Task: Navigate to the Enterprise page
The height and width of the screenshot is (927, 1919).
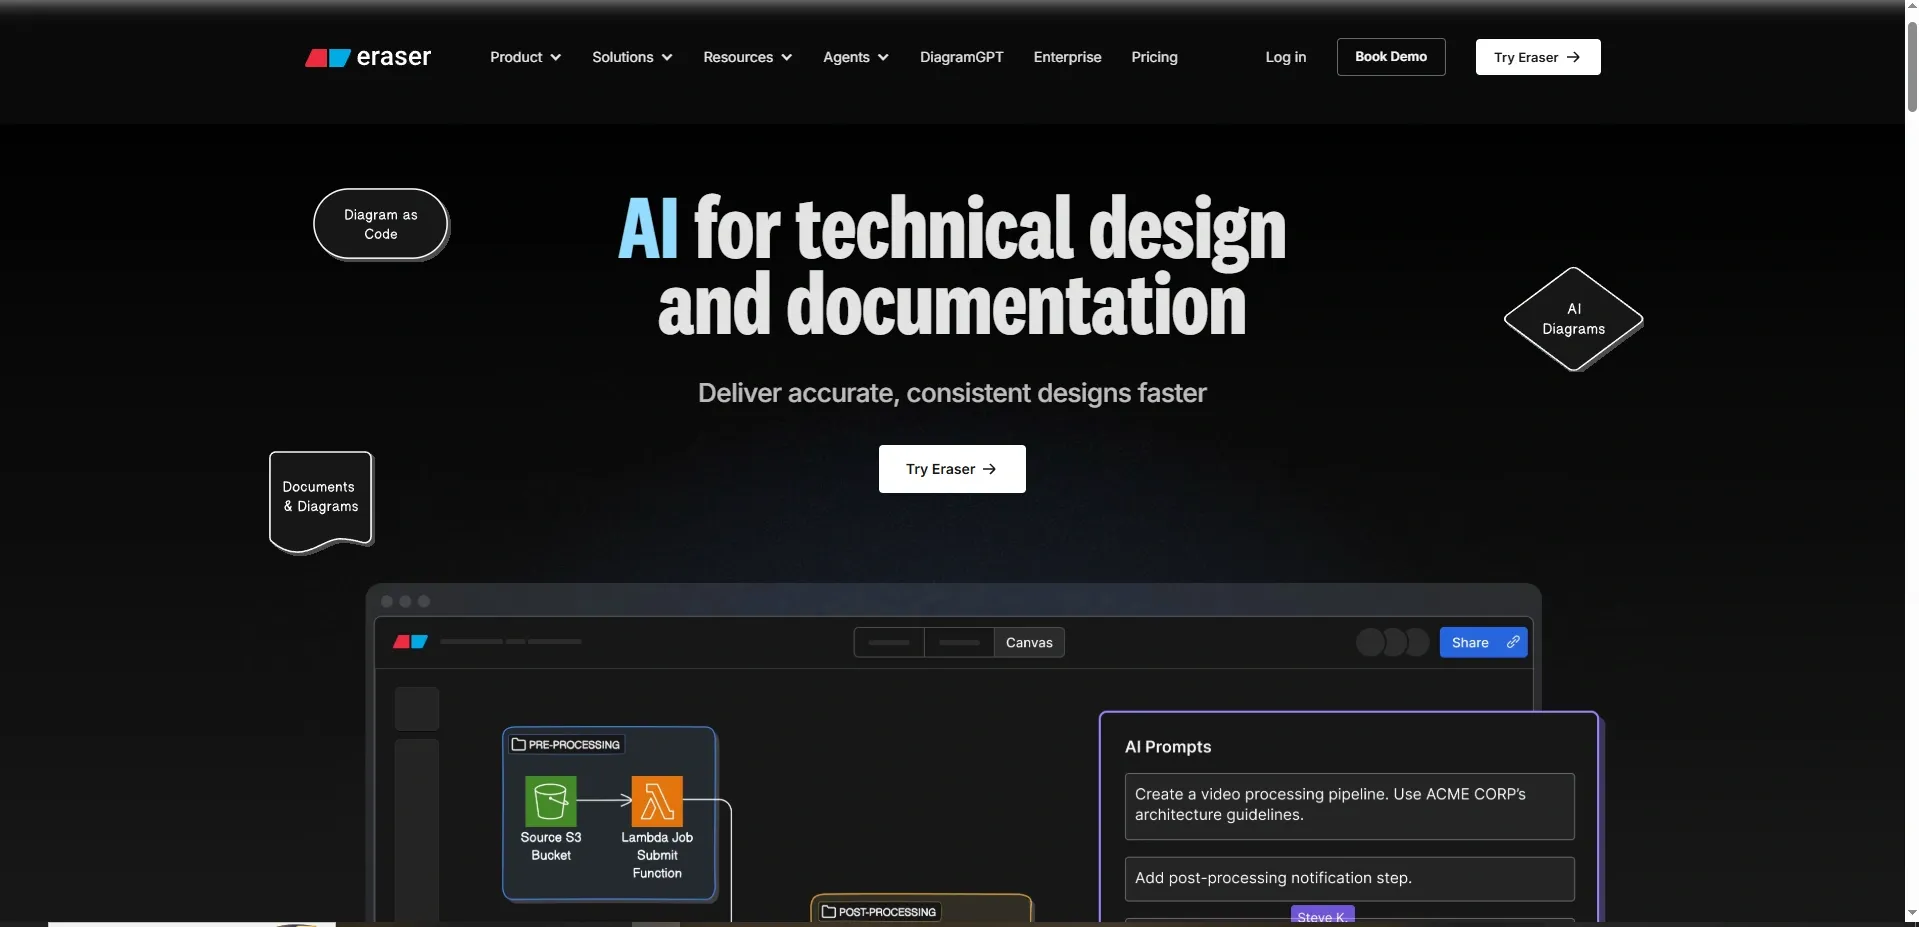Action: tap(1067, 57)
